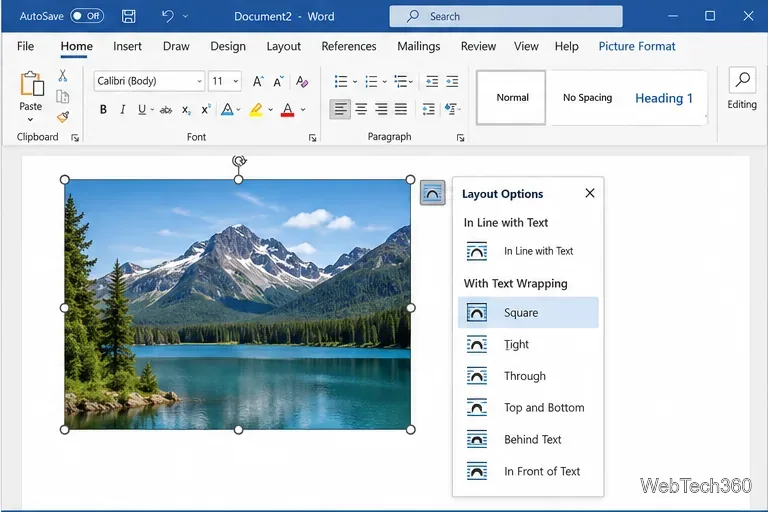Open the Bullets list dropdown arrow
This screenshot has width=768, height=512.
tap(355, 82)
